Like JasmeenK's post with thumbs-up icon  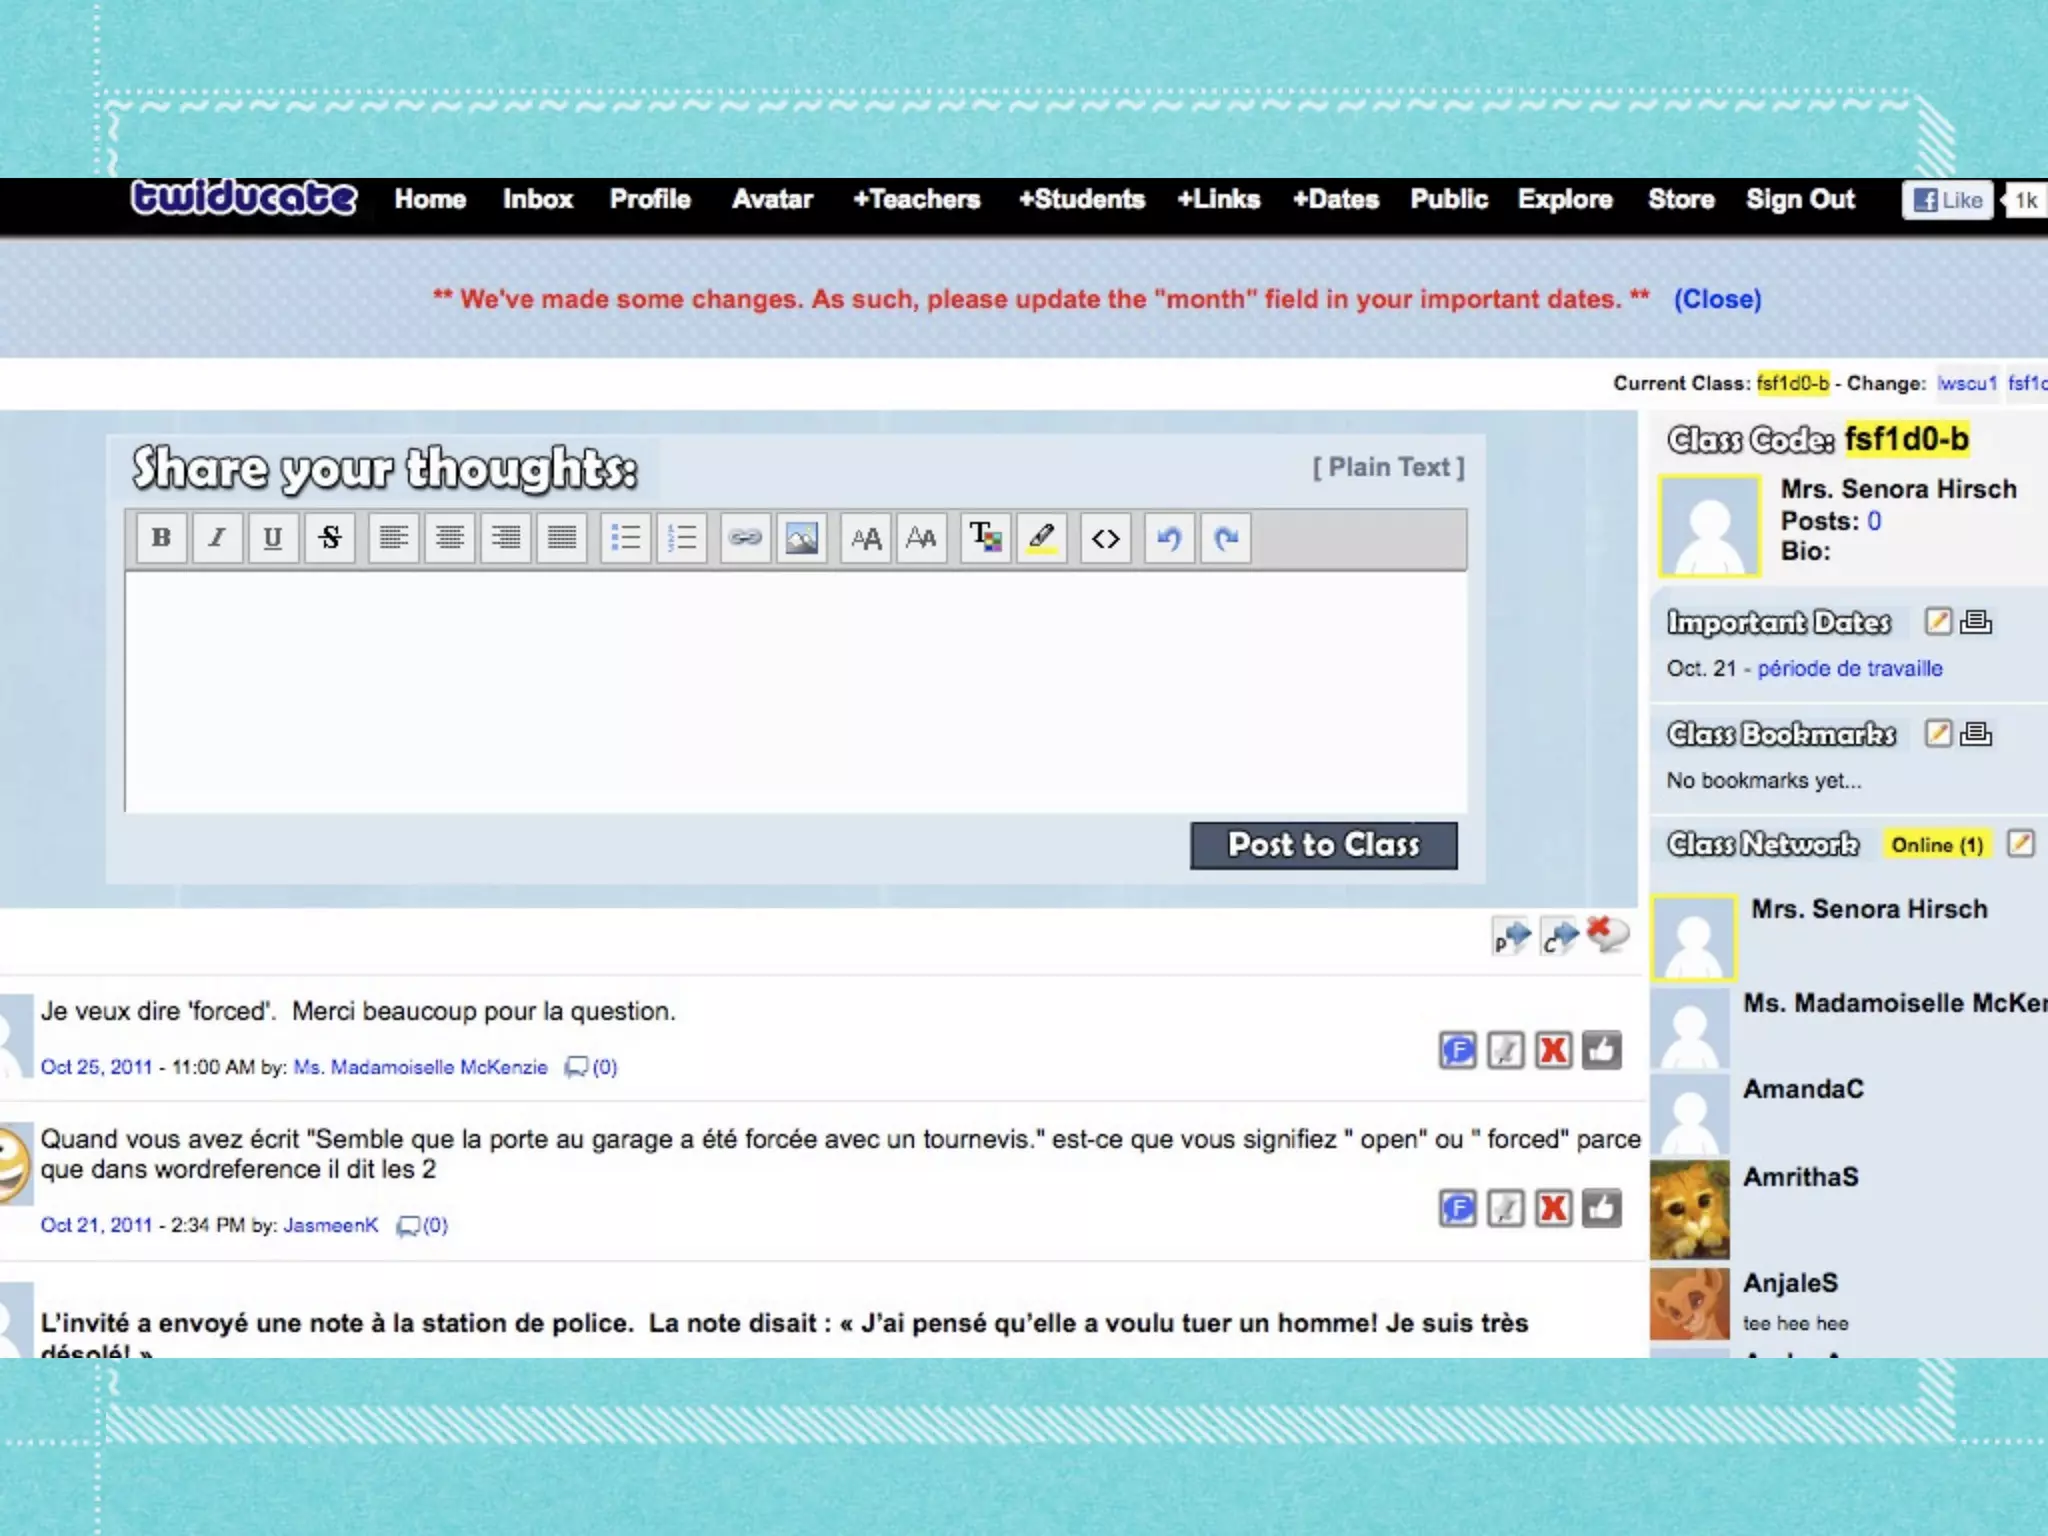(1601, 1208)
